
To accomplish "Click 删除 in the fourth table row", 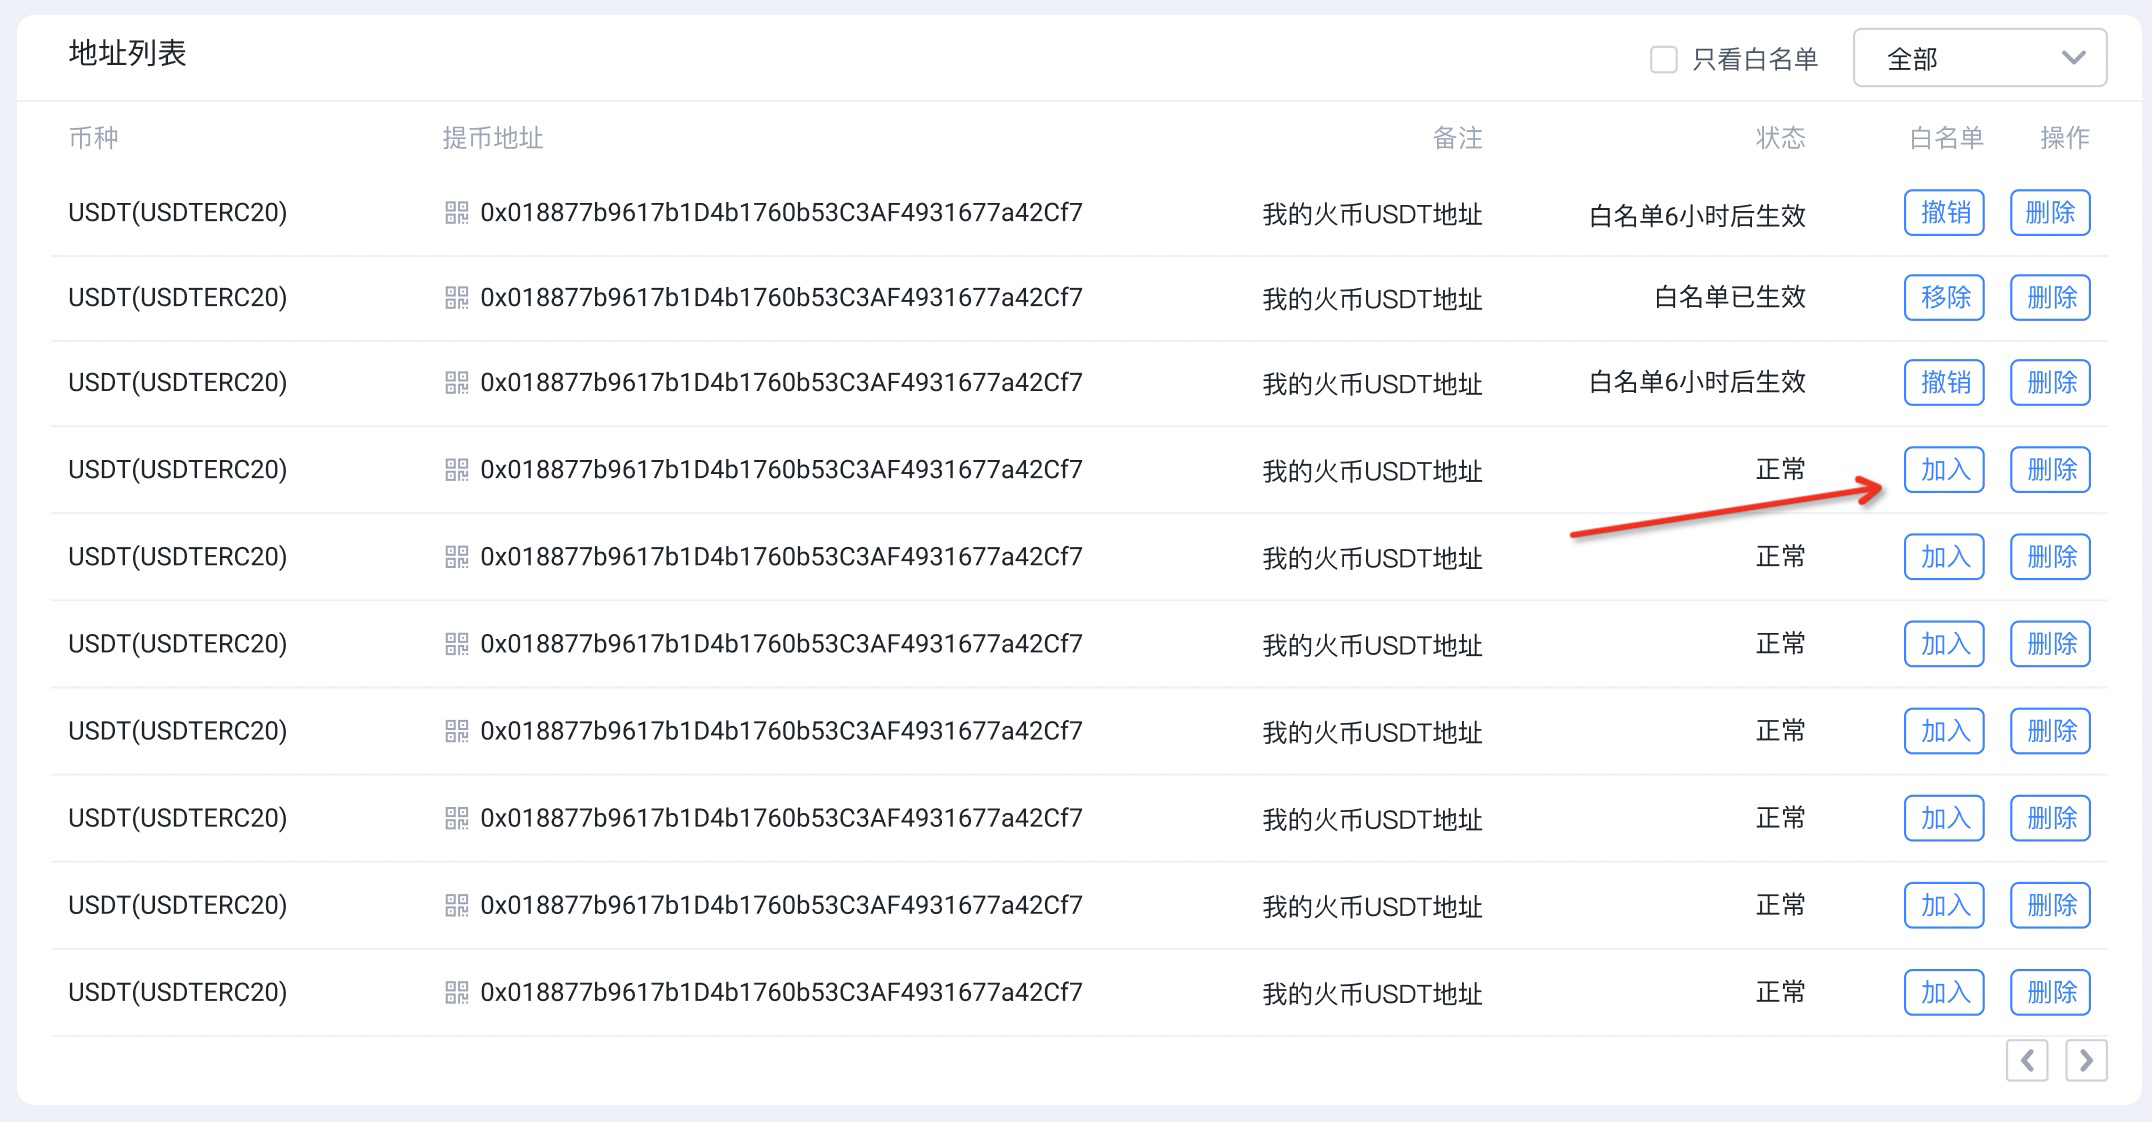I will click(x=2050, y=469).
